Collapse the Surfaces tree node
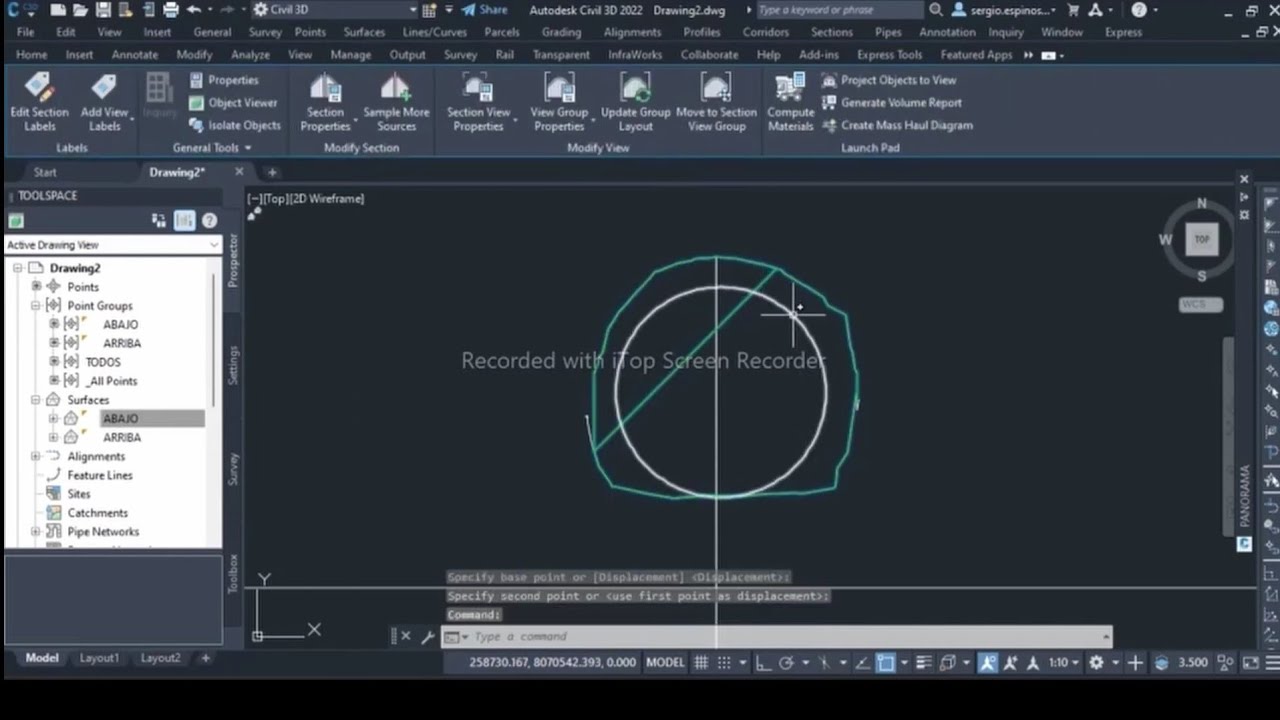1280x720 pixels. click(x=36, y=400)
